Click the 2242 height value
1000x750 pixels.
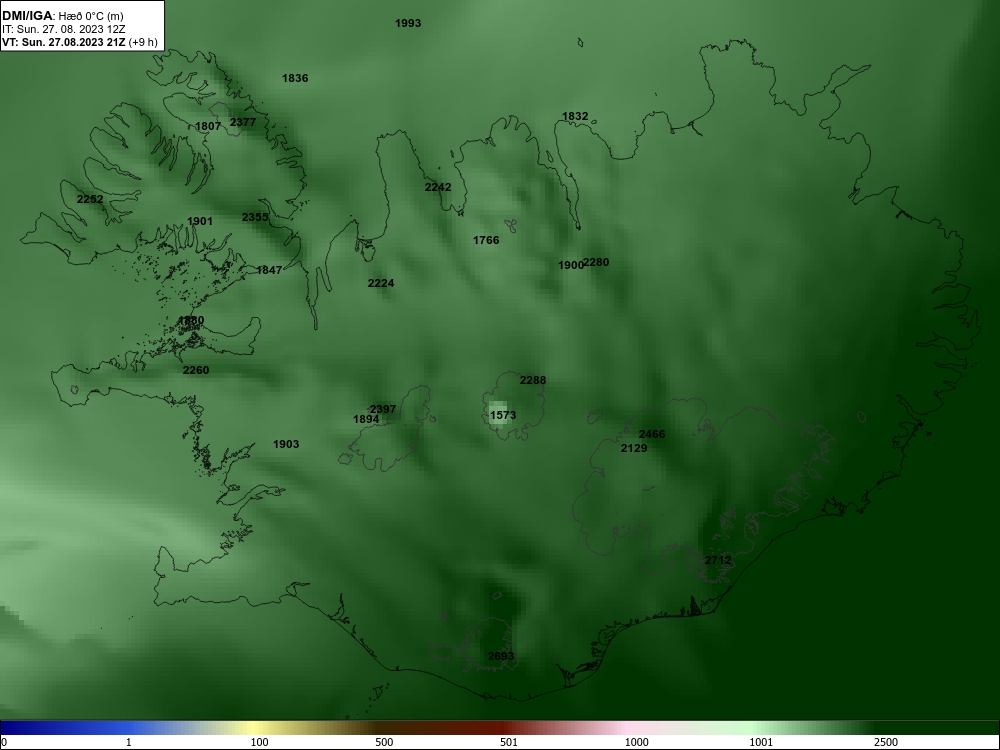438,187
